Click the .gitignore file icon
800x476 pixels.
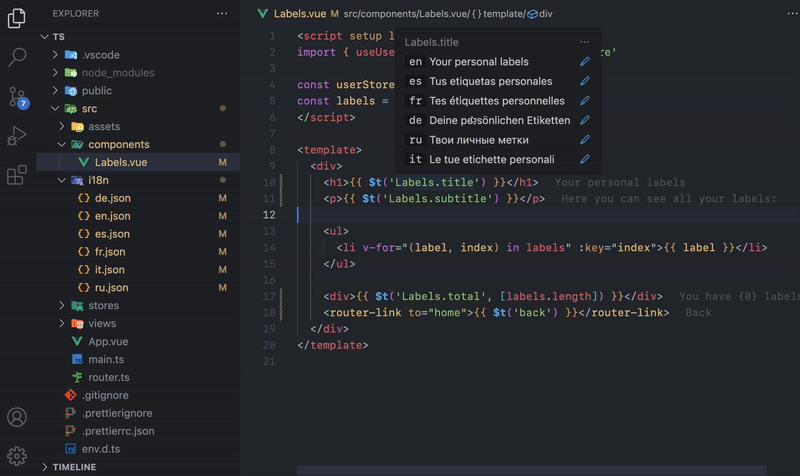[70, 395]
